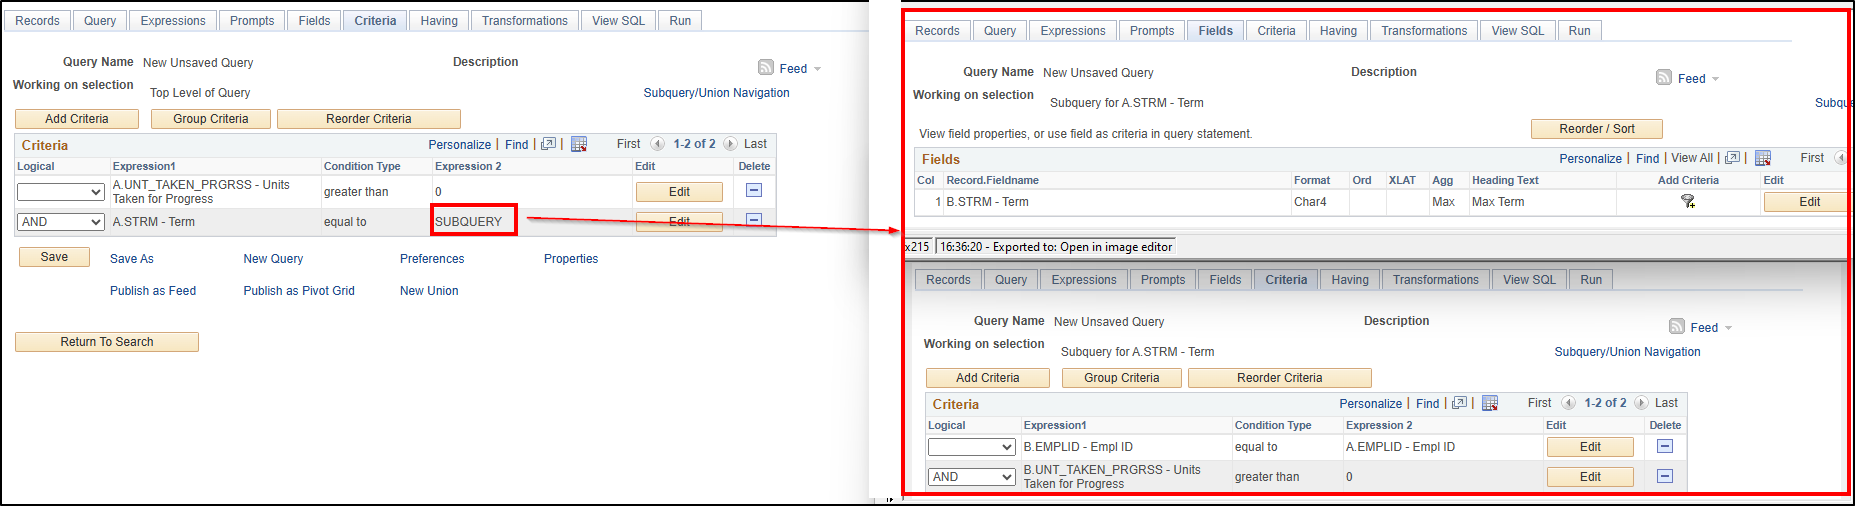
Task: Delete the A.UNT_TAKEN_PRGRSS criteria row
Action: point(754,191)
